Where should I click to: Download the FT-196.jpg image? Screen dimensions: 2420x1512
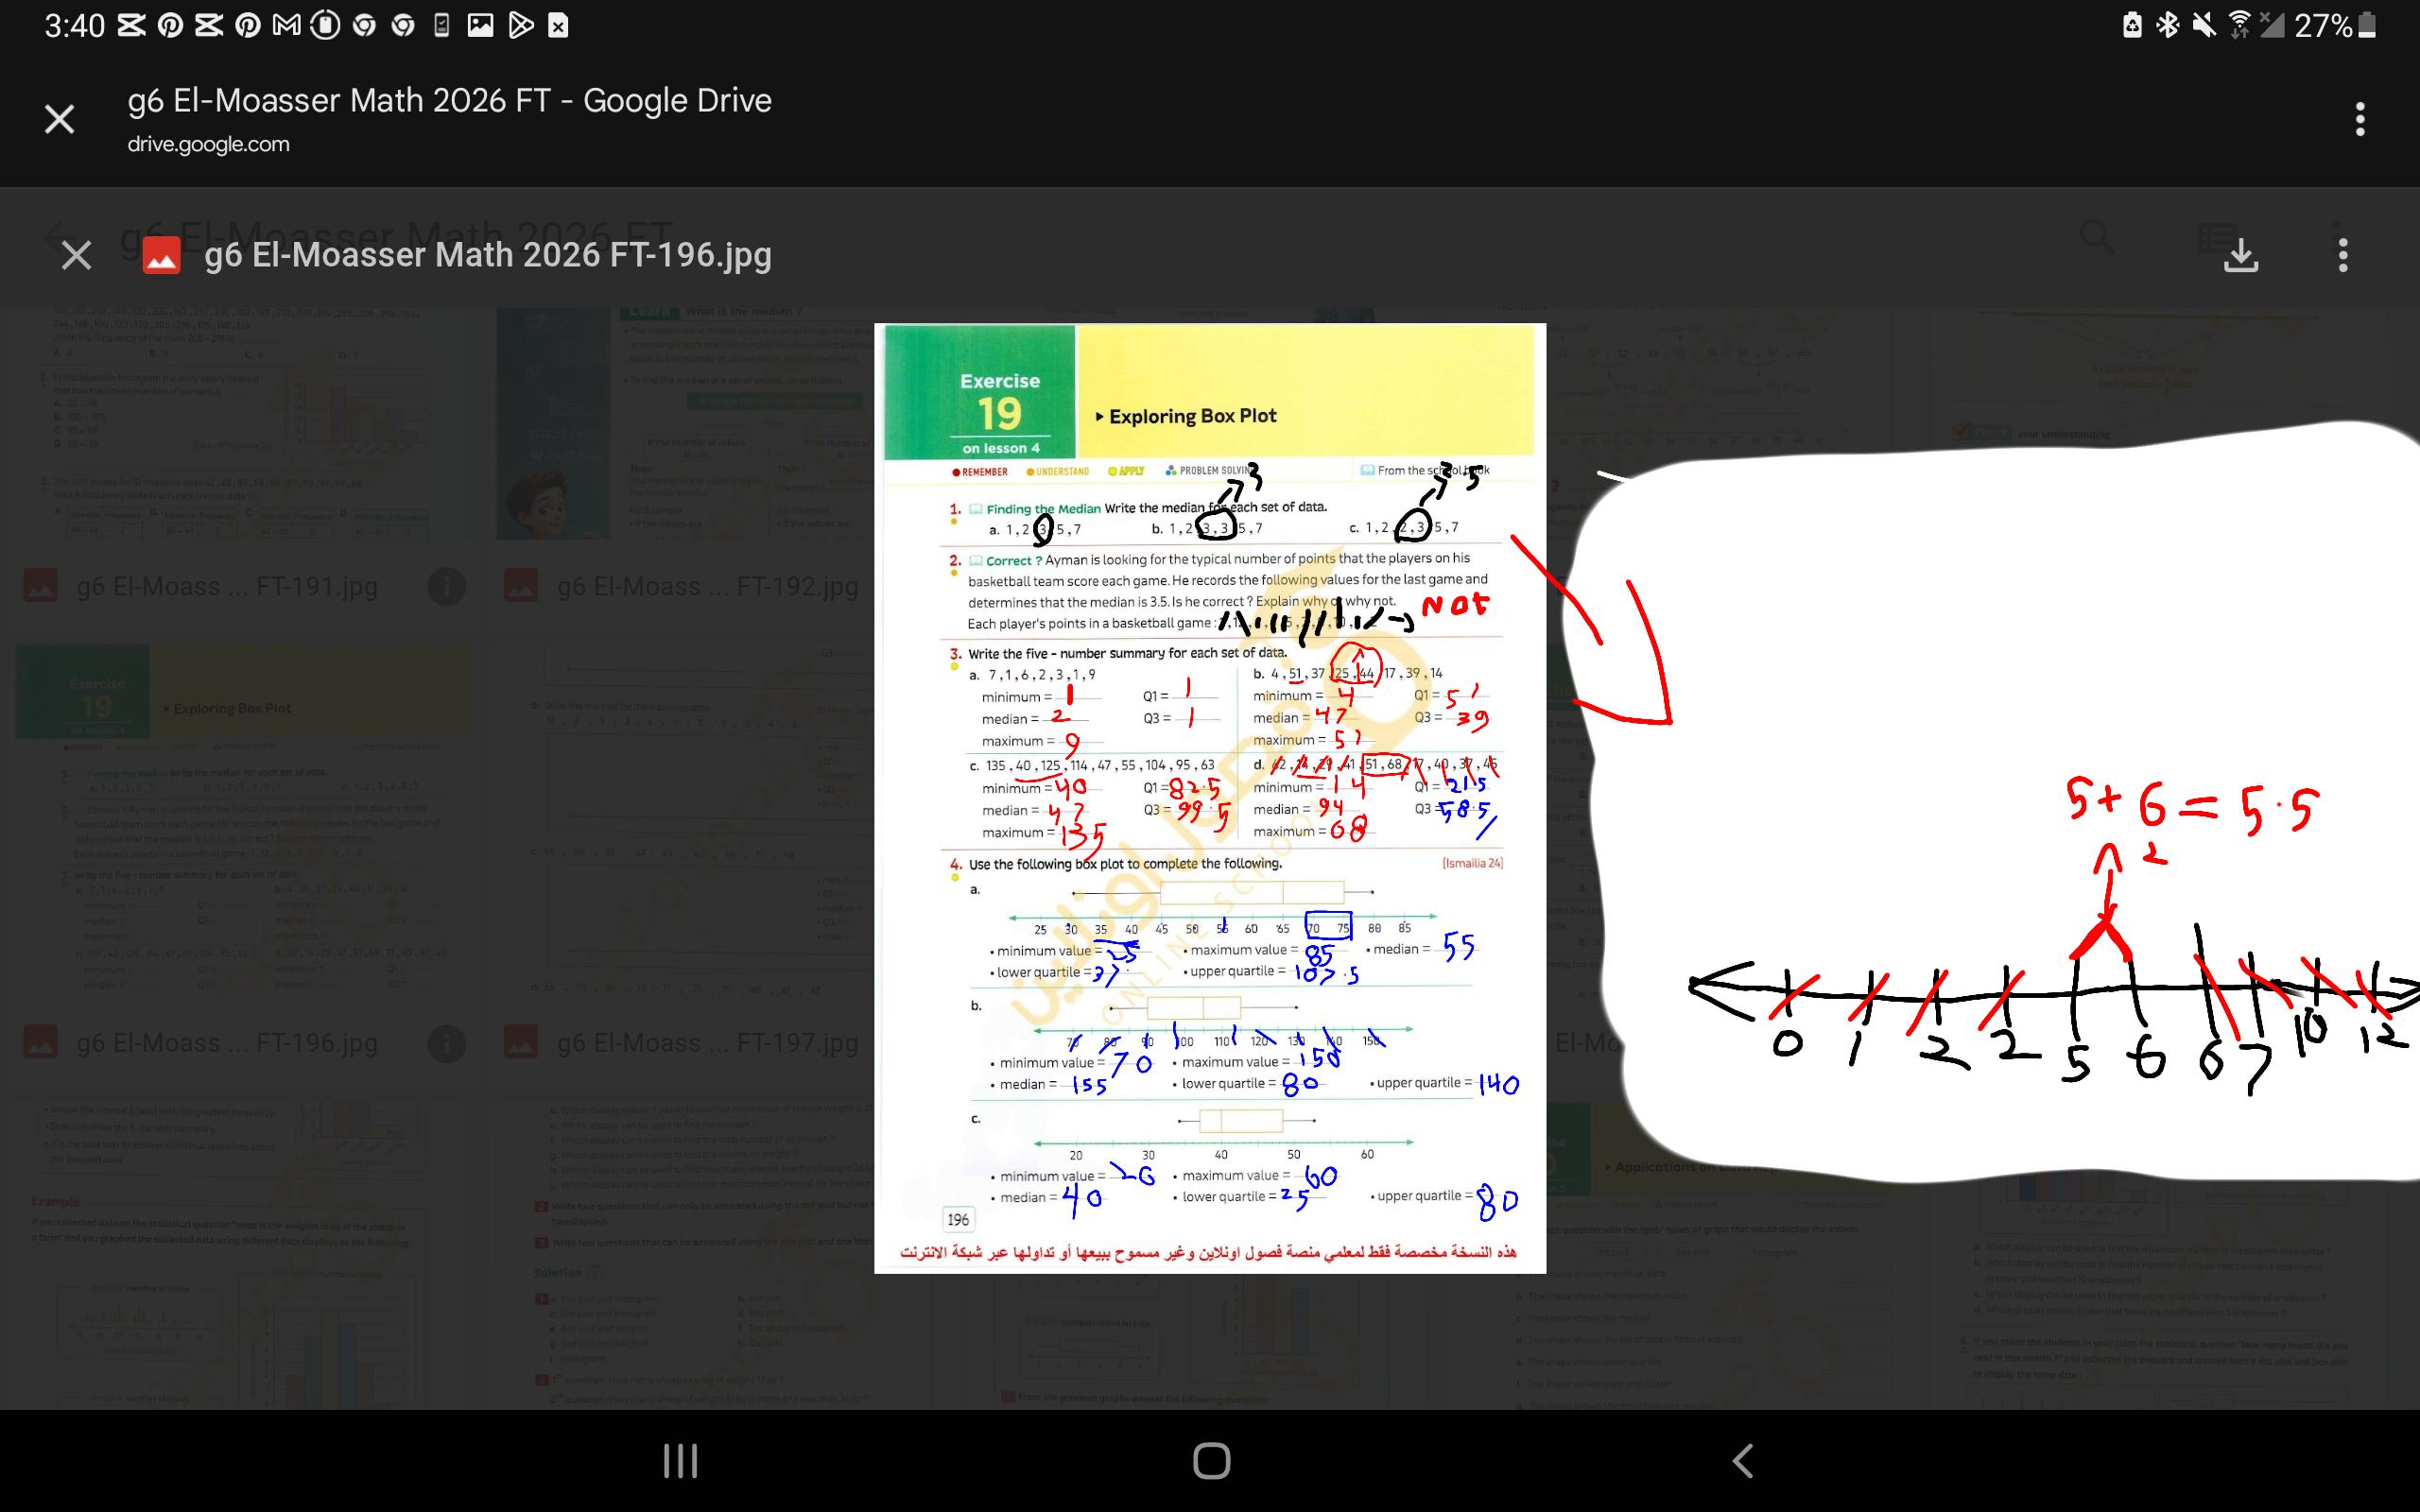(x=2240, y=255)
